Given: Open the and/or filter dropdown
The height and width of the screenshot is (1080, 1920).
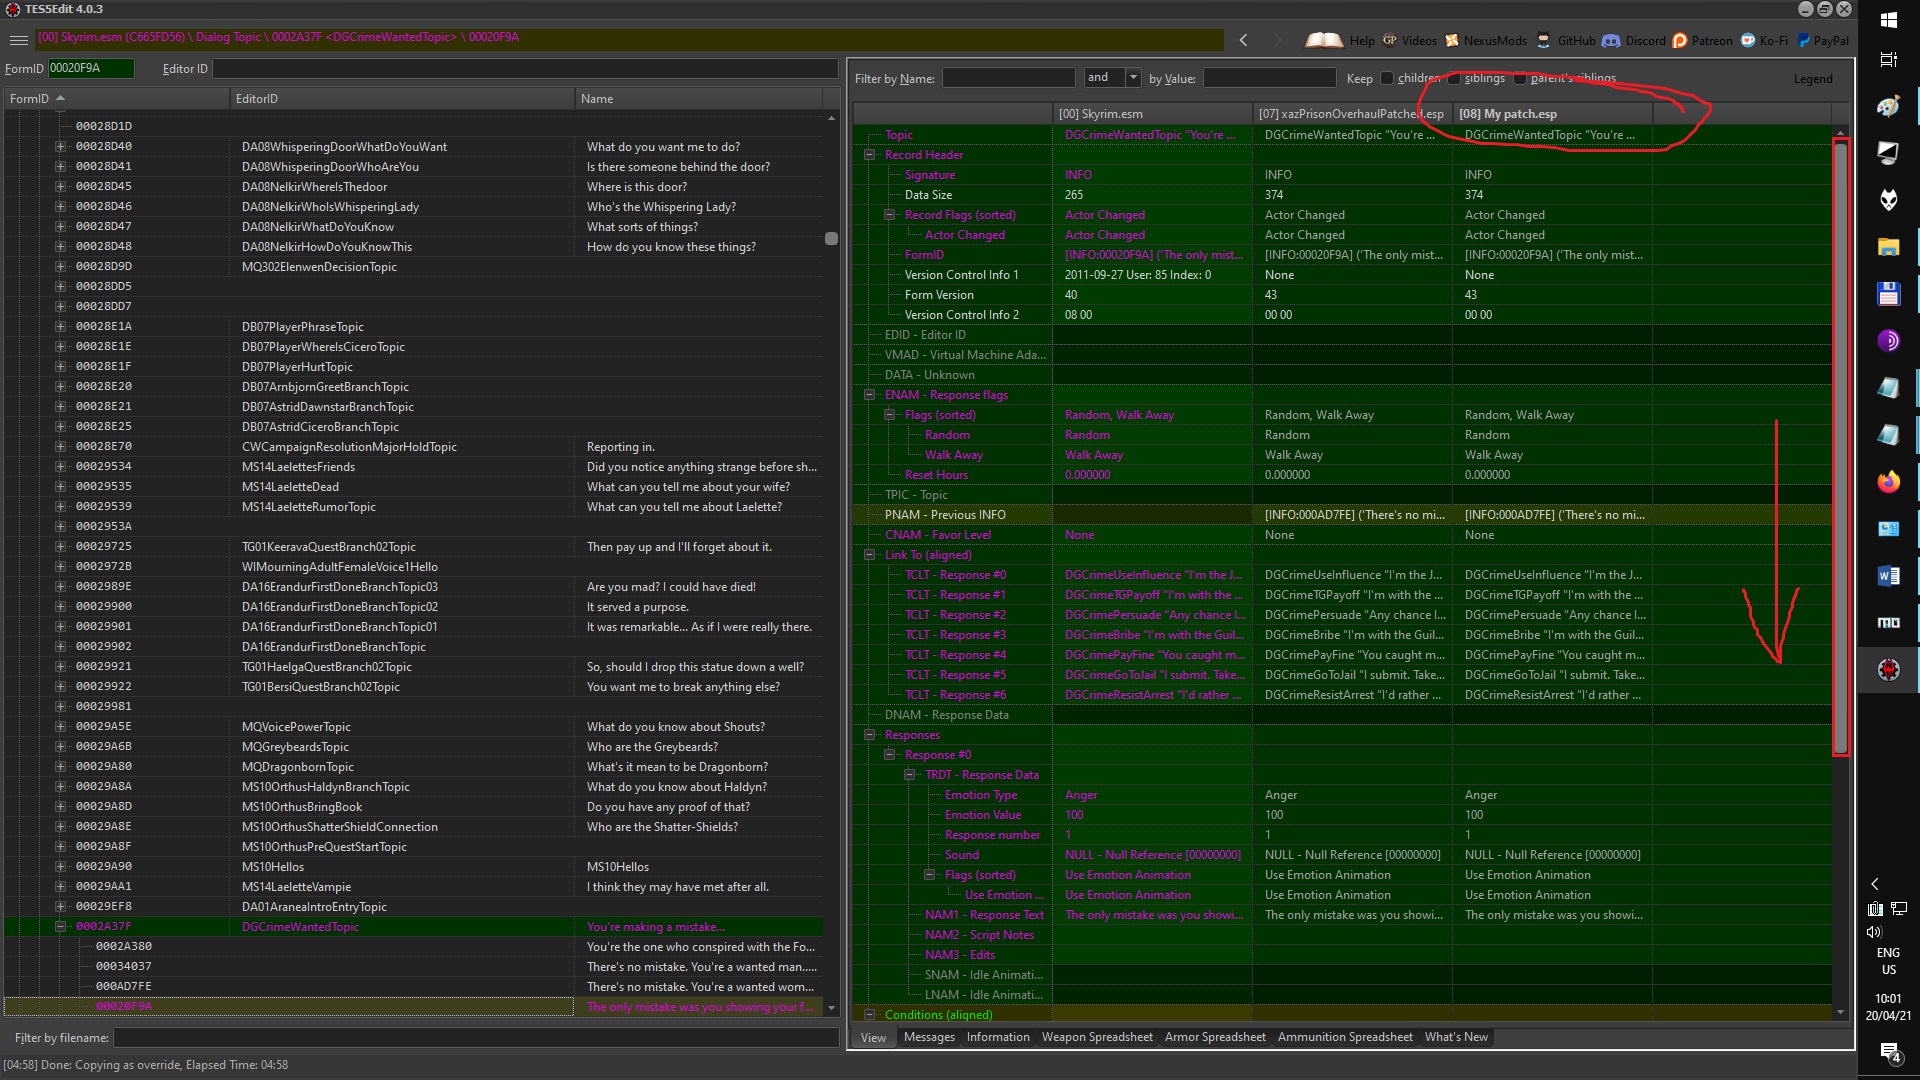Looking at the screenshot, I should click(x=1133, y=77).
